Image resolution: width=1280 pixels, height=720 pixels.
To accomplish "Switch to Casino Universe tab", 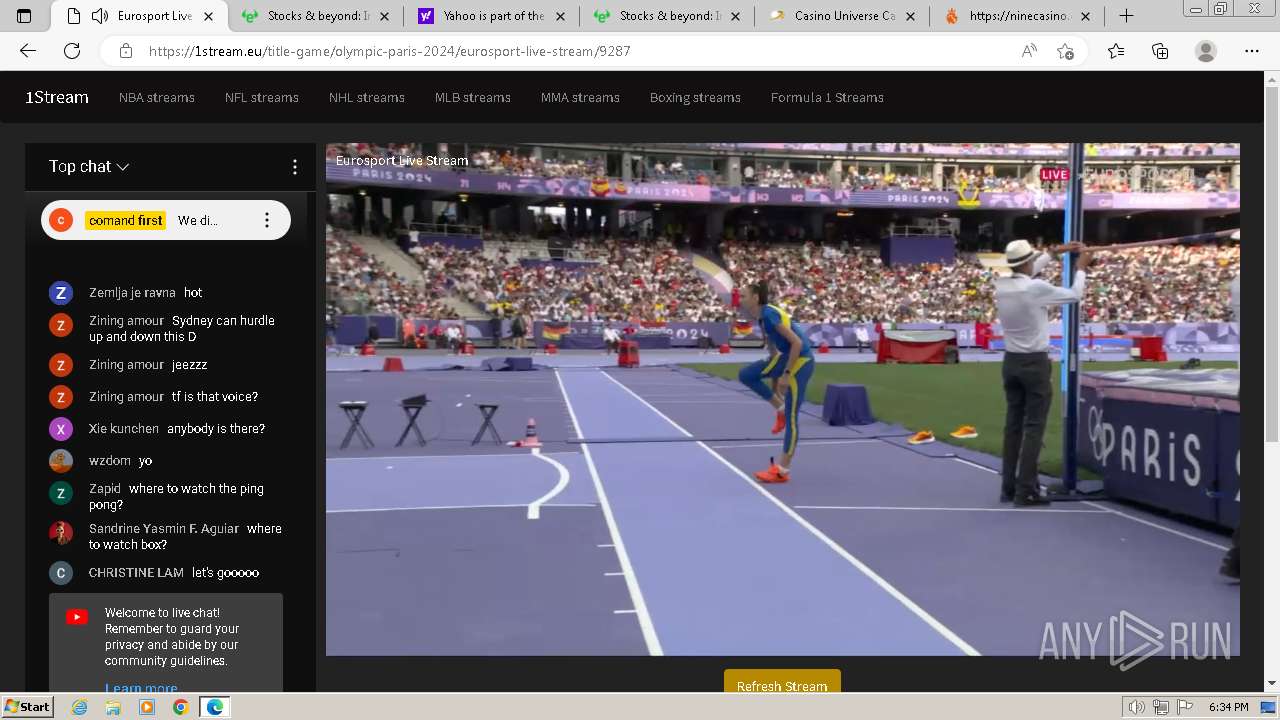I will [845, 16].
